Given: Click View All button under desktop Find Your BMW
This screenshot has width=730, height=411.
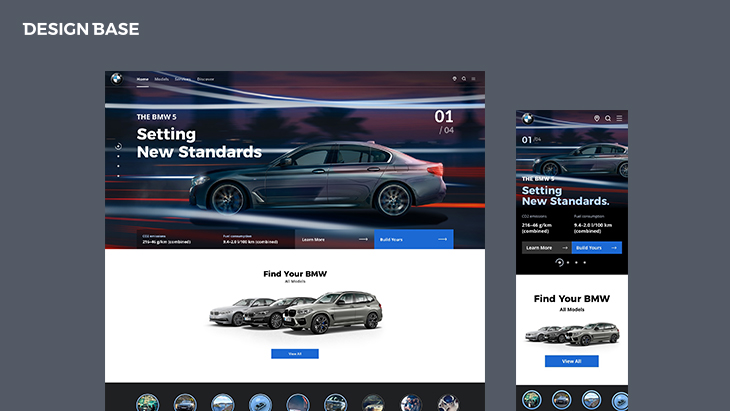Looking at the screenshot, I should coord(295,354).
